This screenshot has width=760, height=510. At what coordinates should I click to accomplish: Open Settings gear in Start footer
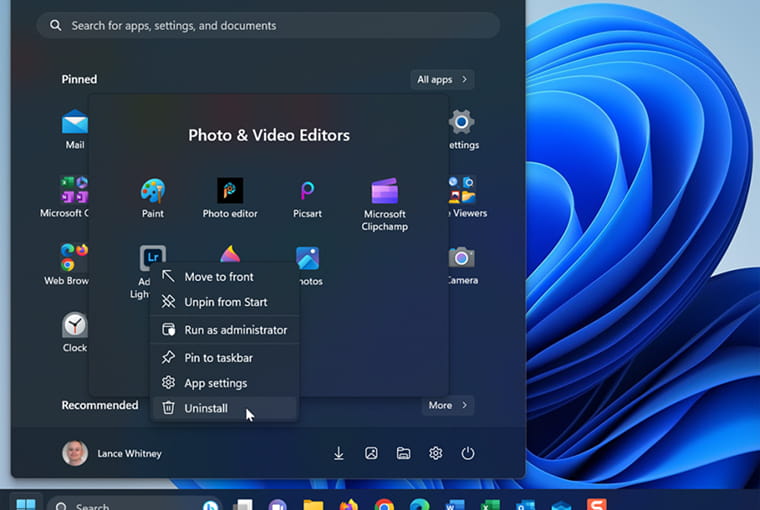436,453
